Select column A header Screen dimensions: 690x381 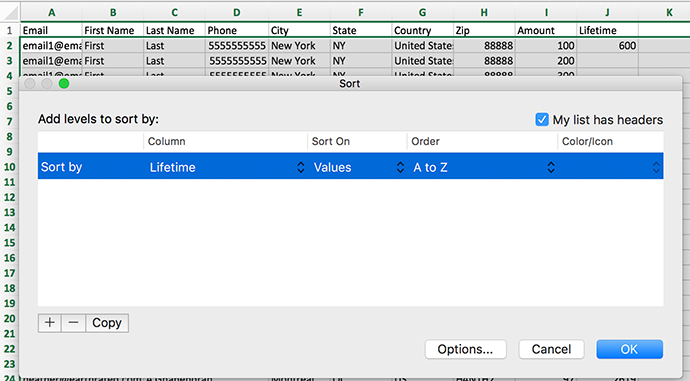51,12
